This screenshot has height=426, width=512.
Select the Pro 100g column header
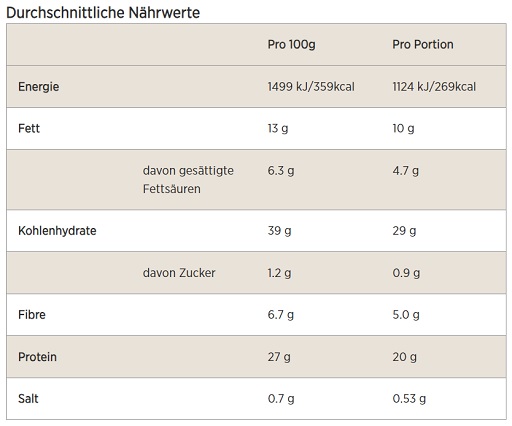click(x=291, y=45)
